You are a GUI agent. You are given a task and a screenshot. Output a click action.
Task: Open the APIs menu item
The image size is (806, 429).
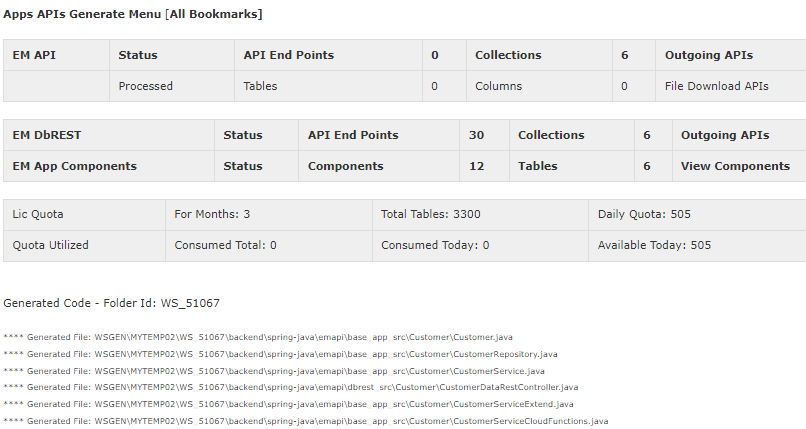click(51, 14)
